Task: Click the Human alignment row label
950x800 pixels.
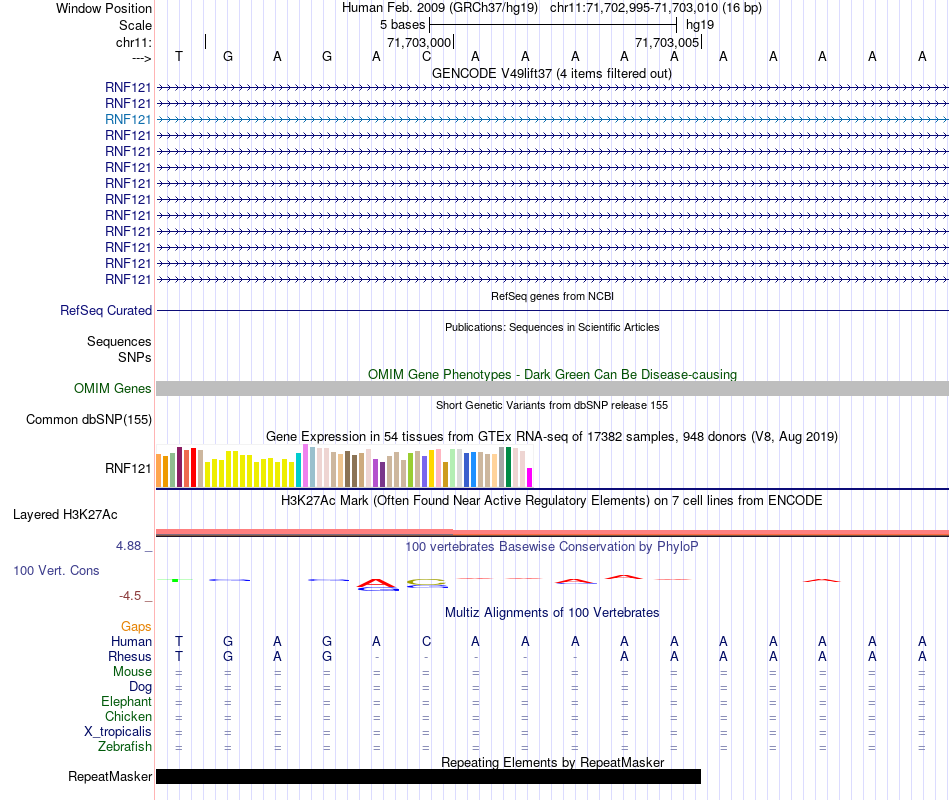Action: (131, 641)
